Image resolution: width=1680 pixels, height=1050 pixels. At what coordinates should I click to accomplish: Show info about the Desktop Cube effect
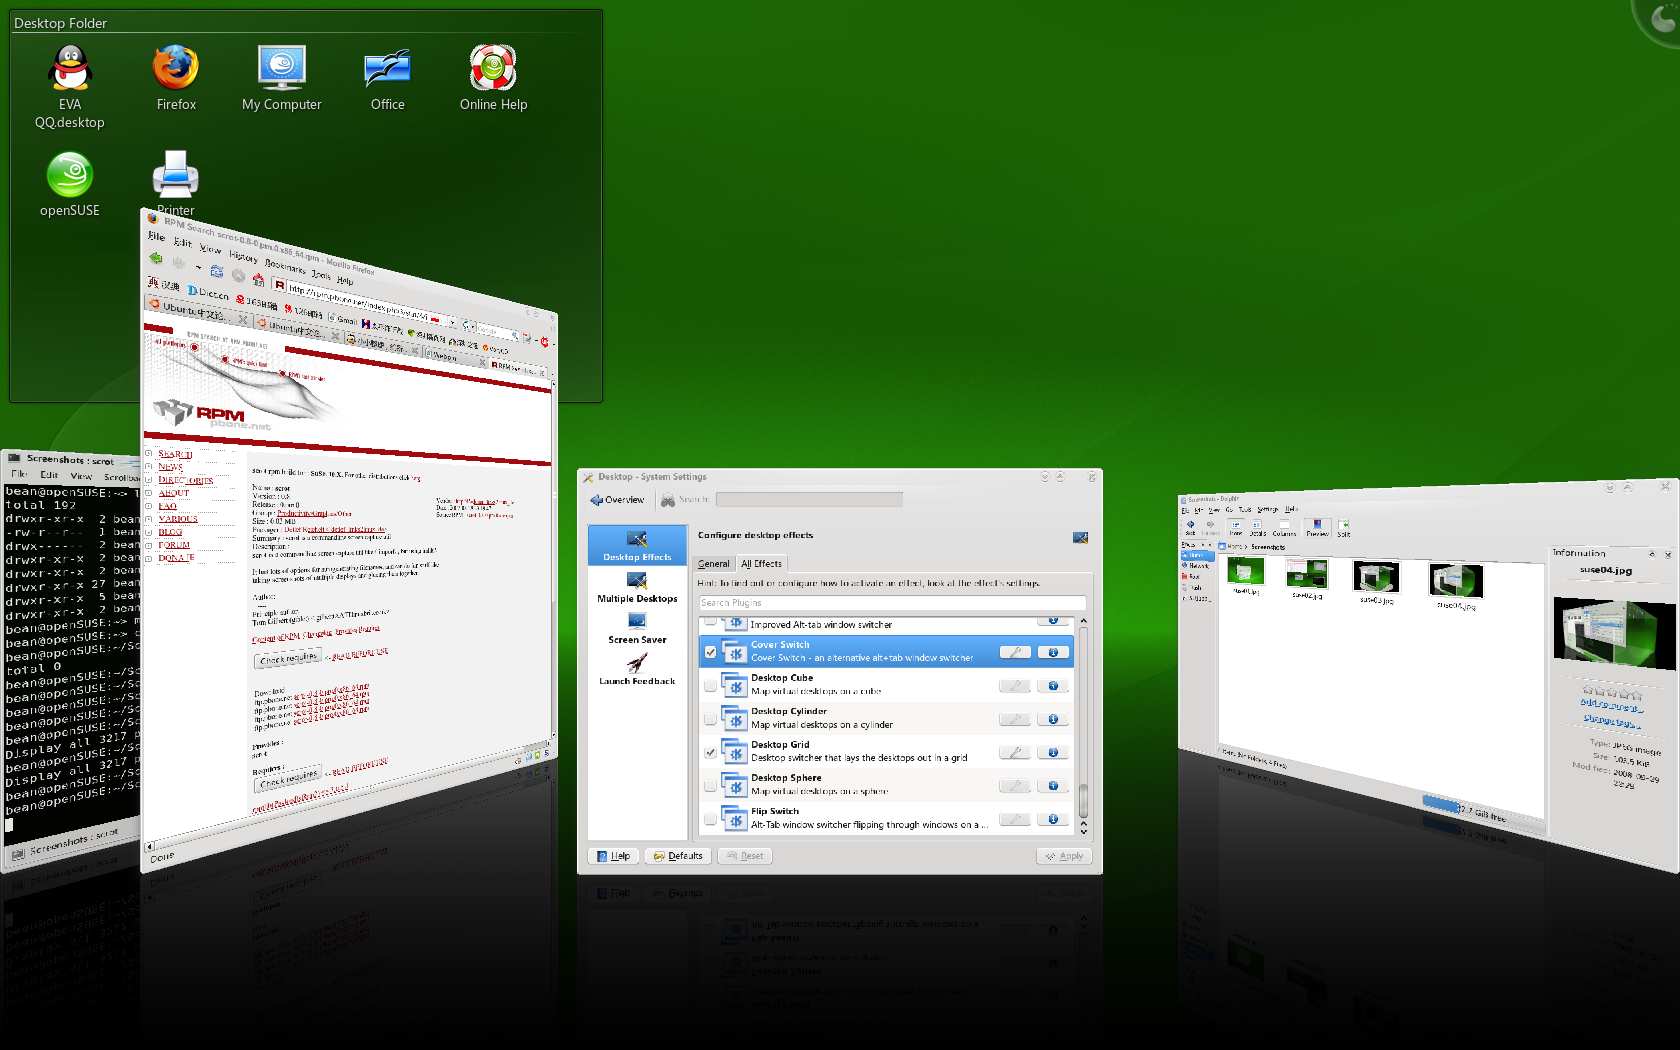(x=1053, y=686)
